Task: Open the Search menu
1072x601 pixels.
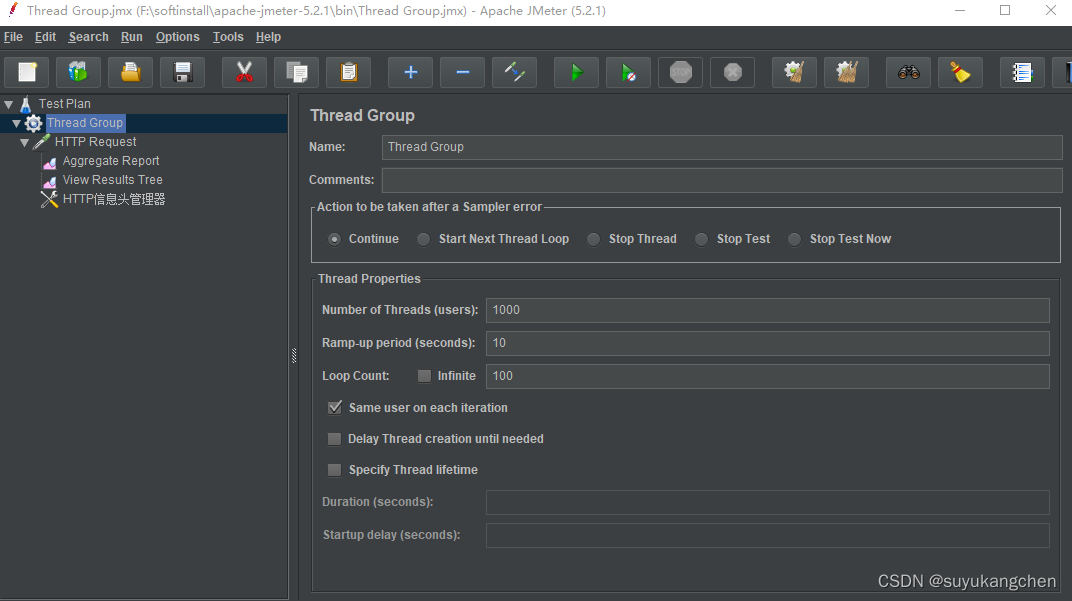Action: (88, 37)
